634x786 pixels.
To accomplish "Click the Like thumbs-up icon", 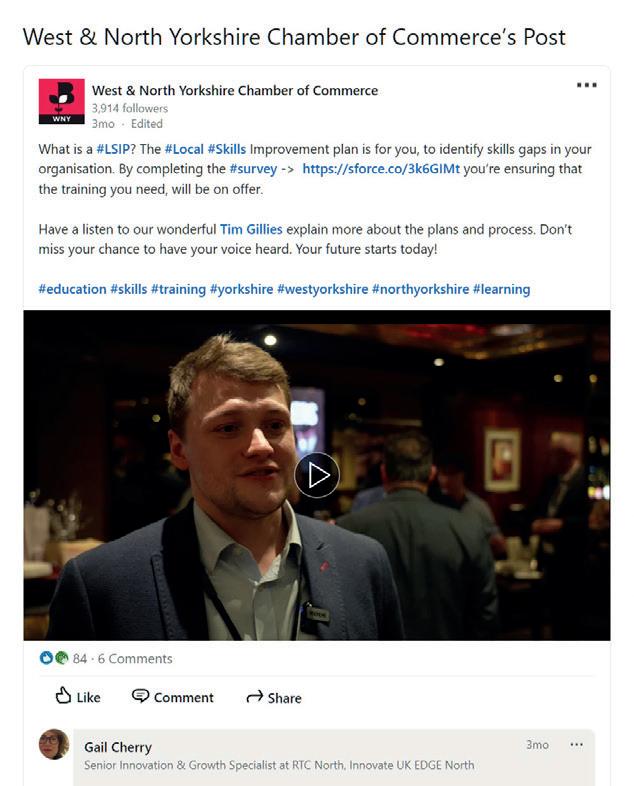I will [x=63, y=695].
